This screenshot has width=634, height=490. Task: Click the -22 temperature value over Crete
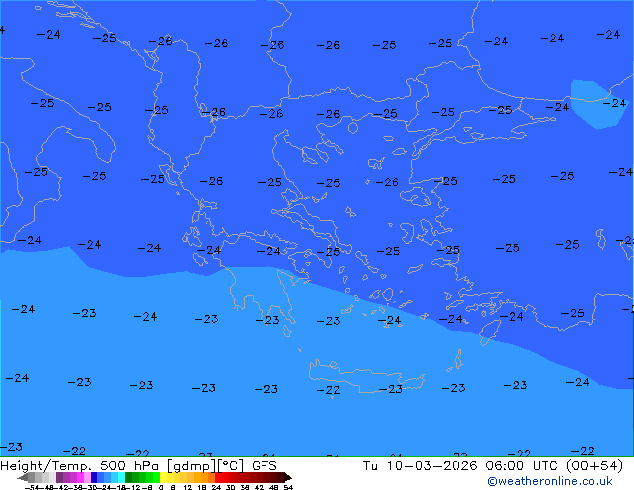click(328, 390)
